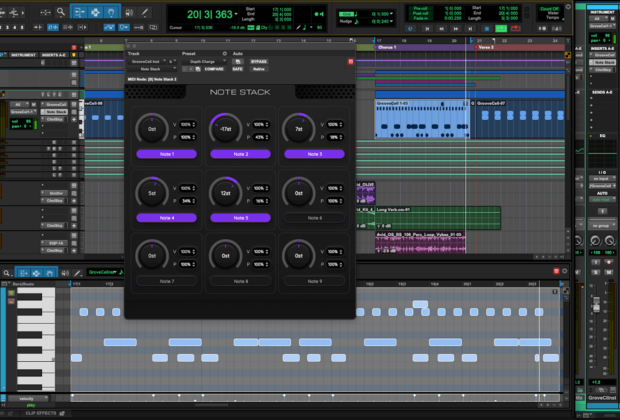Arm the red Record transport button
620x420 pixels.
coord(516,28)
